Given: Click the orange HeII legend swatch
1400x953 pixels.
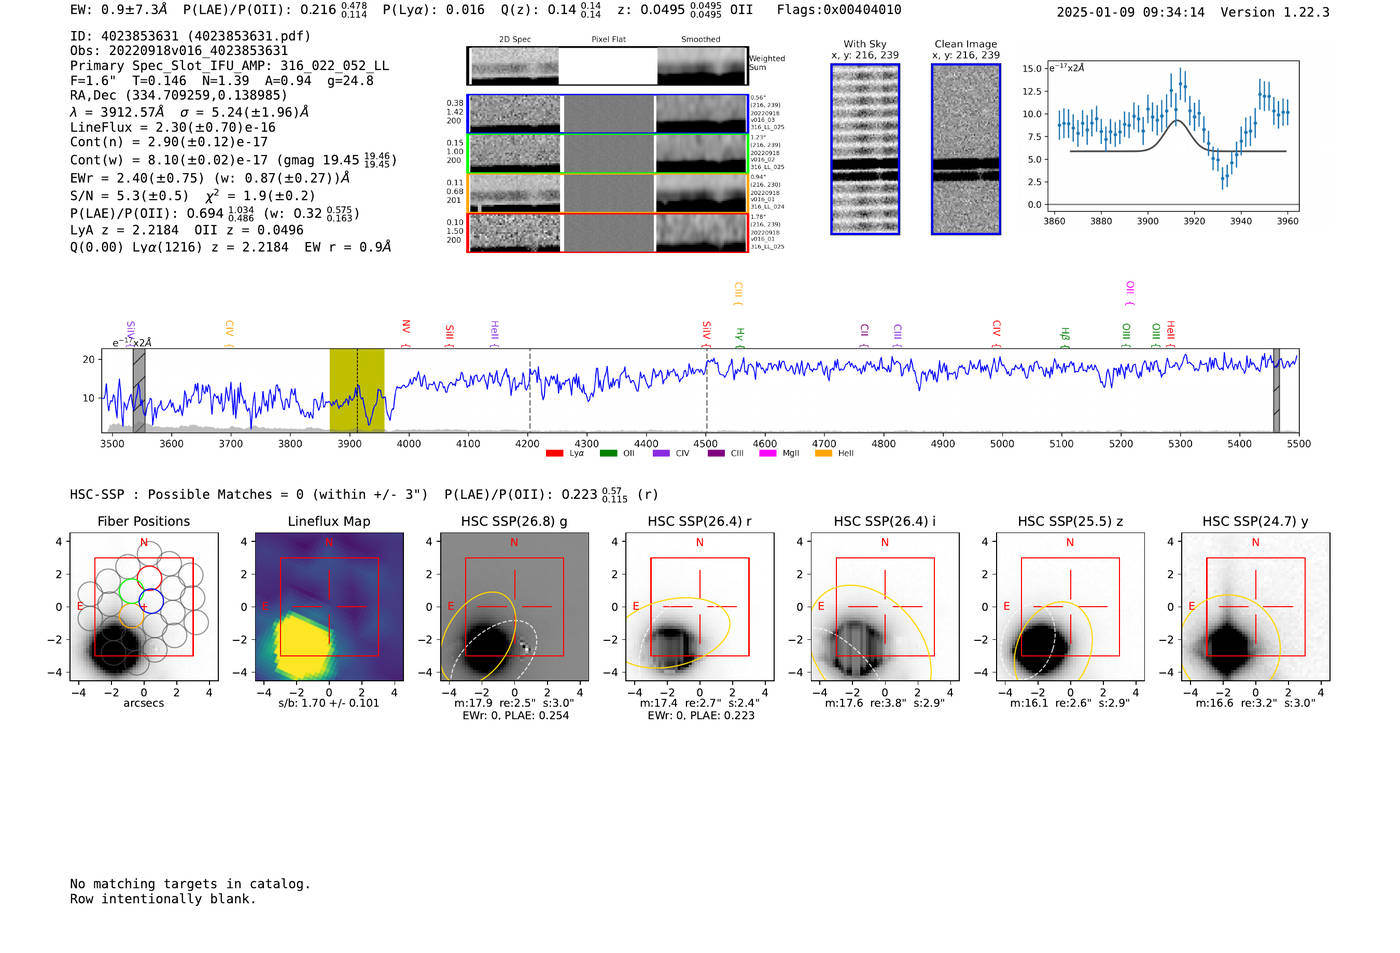Looking at the screenshot, I should [x=823, y=453].
